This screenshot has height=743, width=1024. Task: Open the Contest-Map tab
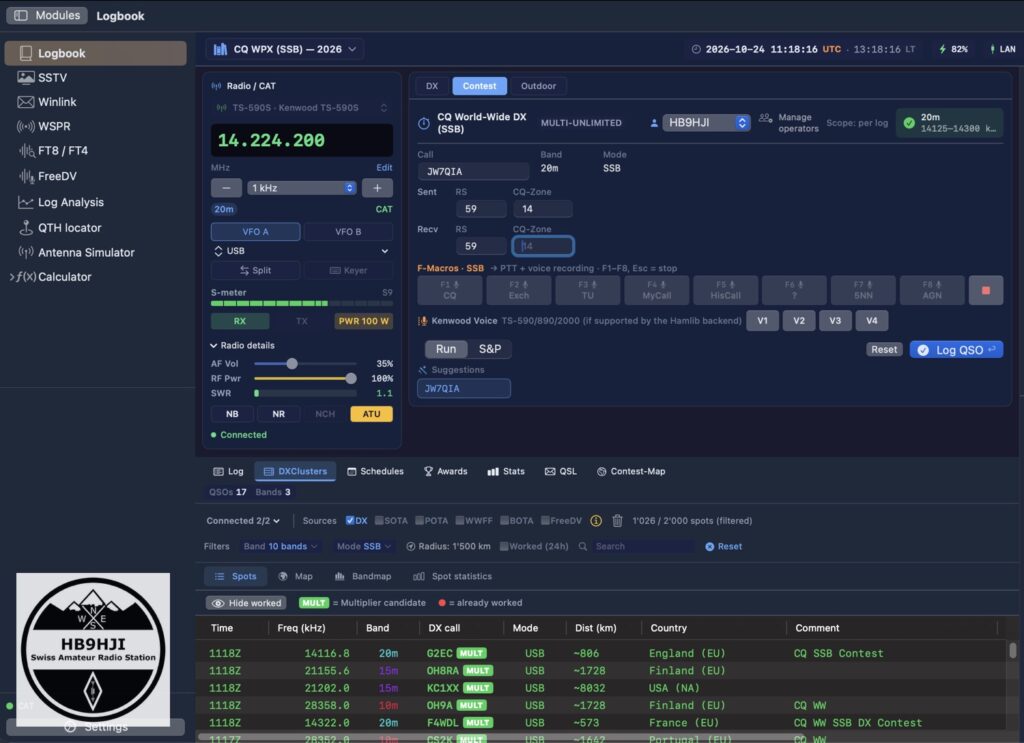(x=631, y=471)
